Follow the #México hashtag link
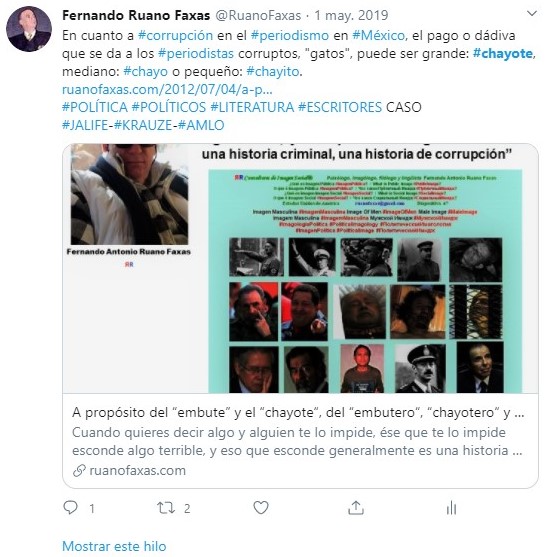 (378, 36)
